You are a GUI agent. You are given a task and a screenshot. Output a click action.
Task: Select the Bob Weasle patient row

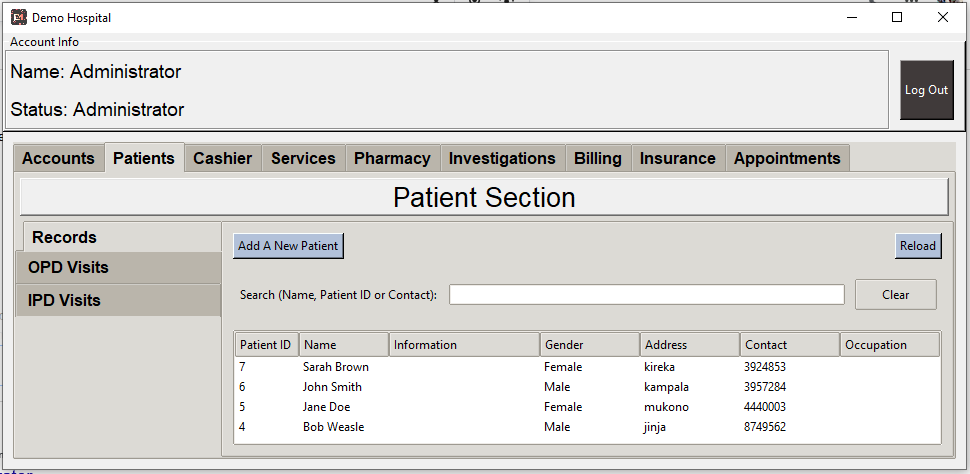pos(587,427)
